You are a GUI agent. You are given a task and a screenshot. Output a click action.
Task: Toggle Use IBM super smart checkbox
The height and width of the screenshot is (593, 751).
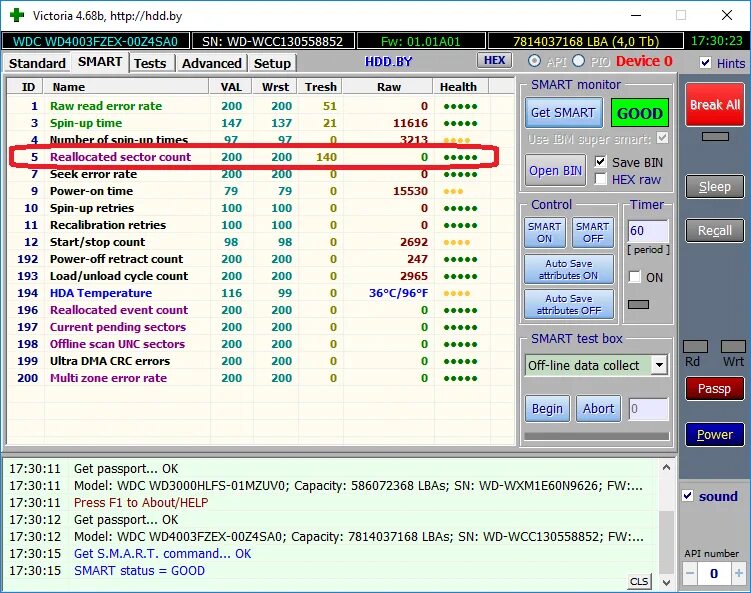pyautogui.click(x=662, y=138)
